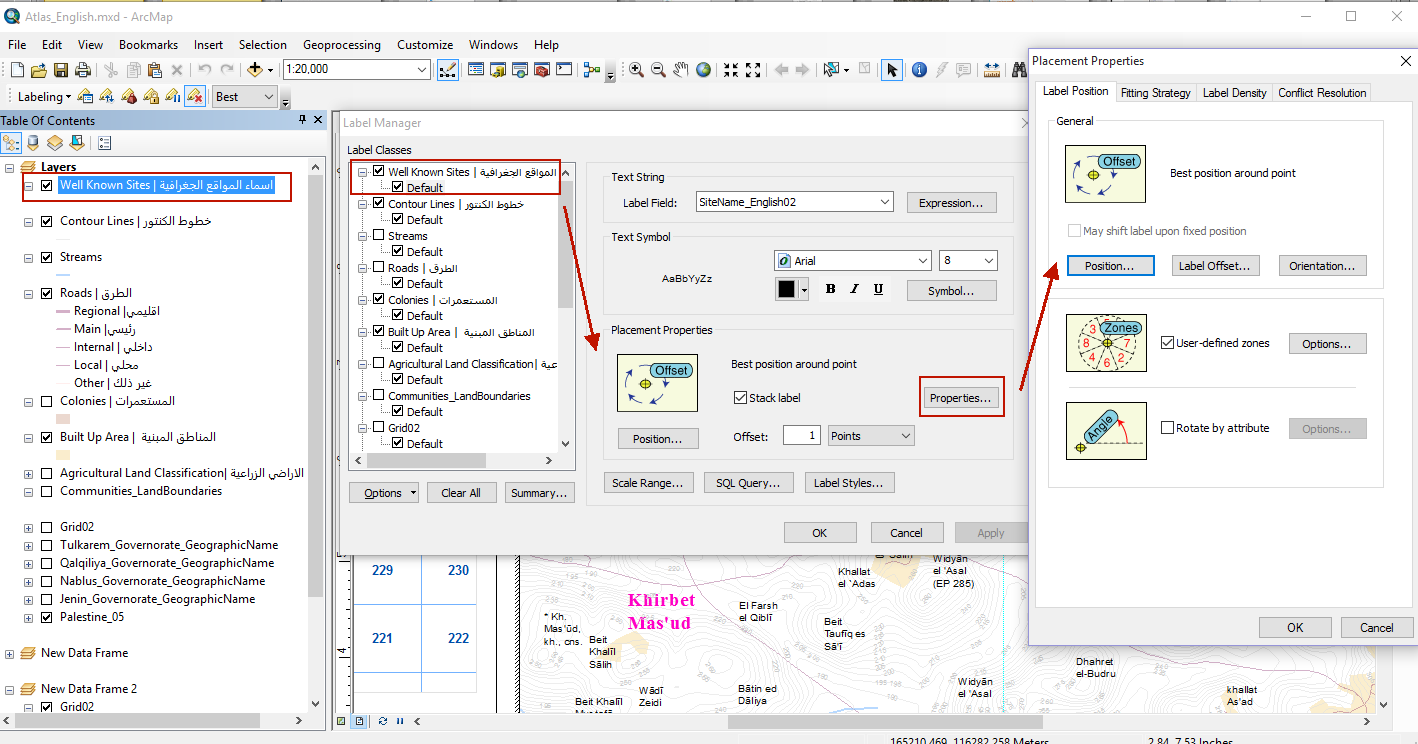1418x744 pixels.
Task: Open the Arial font dropdown
Action: click(x=852, y=261)
